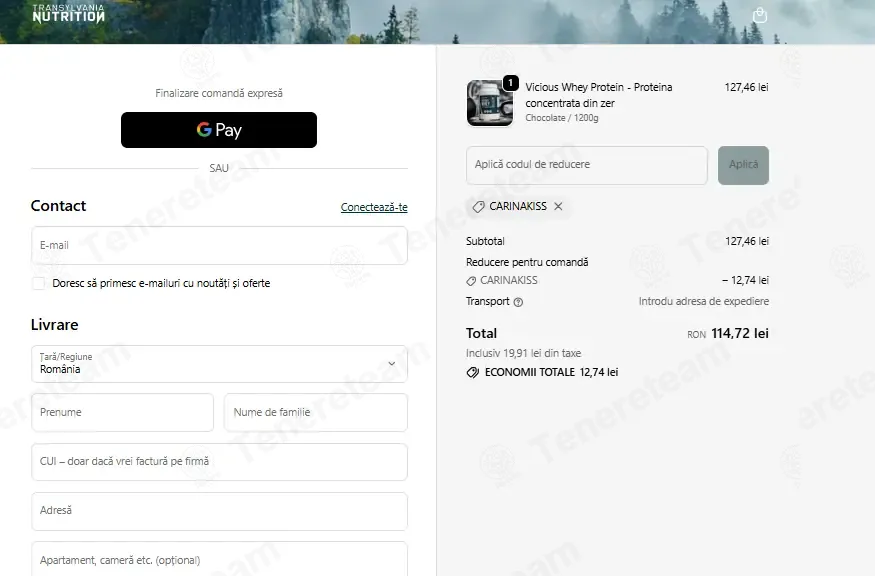Pay with the Google Pay button
This screenshot has height=576, width=875.
(x=219, y=130)
